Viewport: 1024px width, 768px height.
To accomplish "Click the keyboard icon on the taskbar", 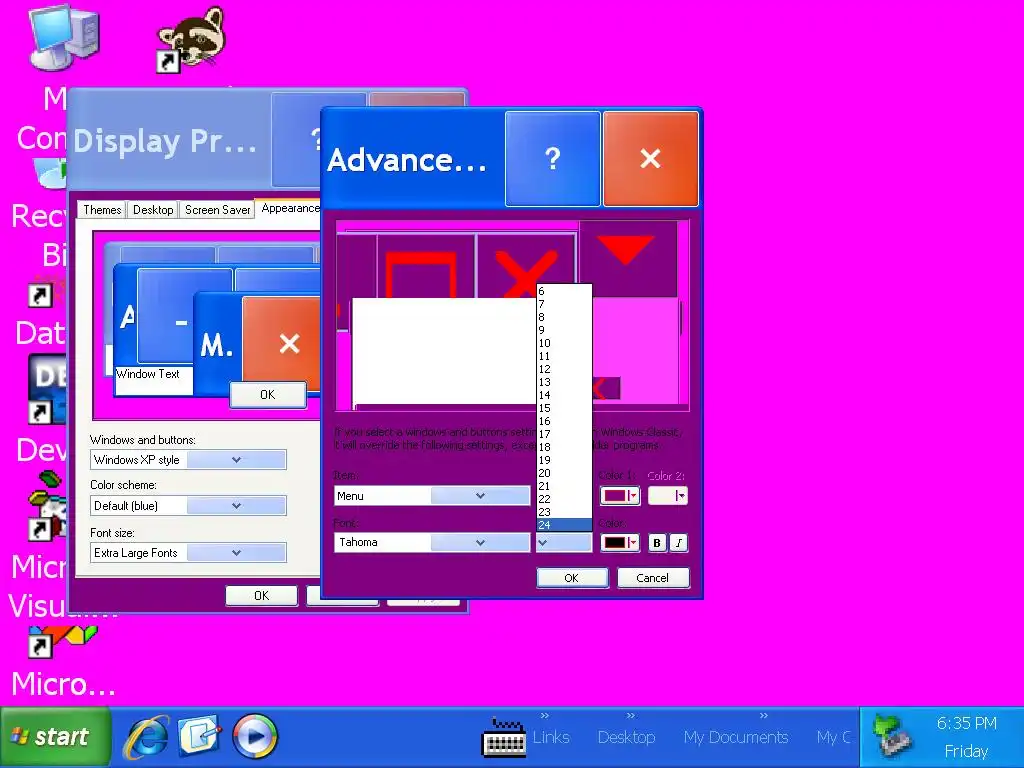I will (504, 738).
